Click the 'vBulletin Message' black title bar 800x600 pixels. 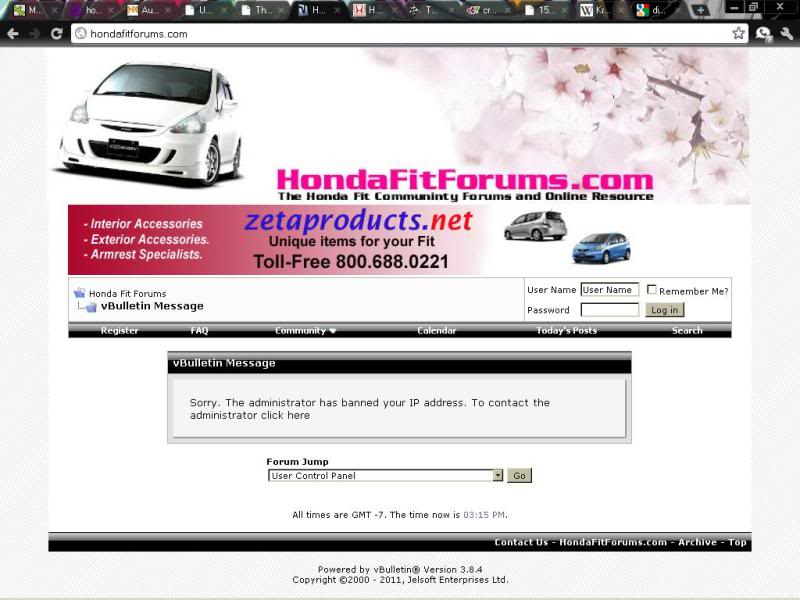click(399, 363)
